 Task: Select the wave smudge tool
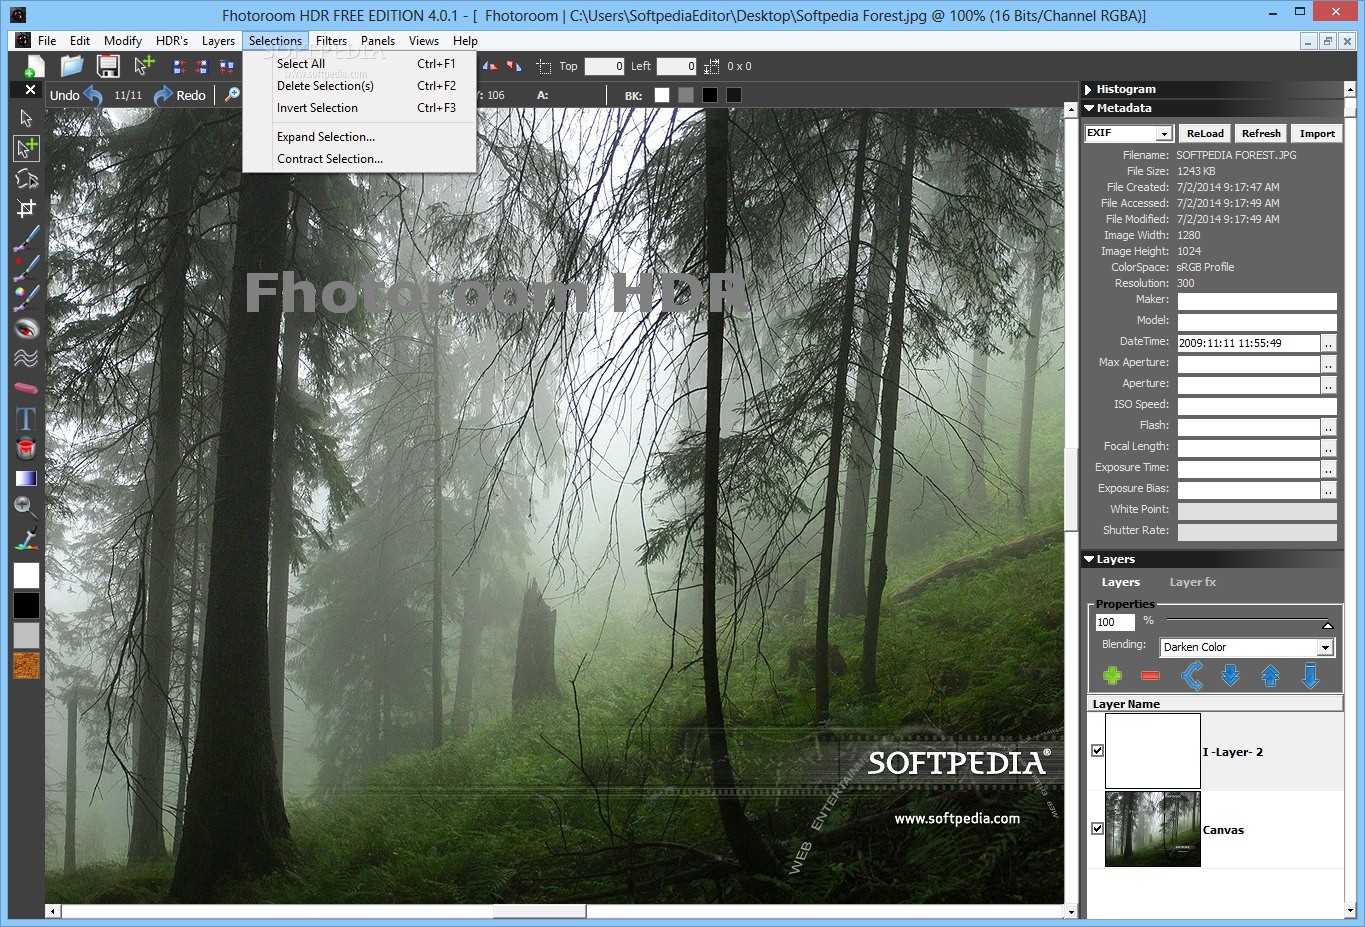26,358
